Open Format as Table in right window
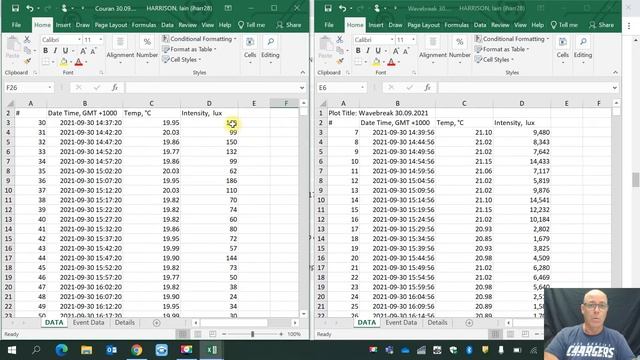Screen dimensions: 640x360 pyautogui.click(x=502, y=49)
